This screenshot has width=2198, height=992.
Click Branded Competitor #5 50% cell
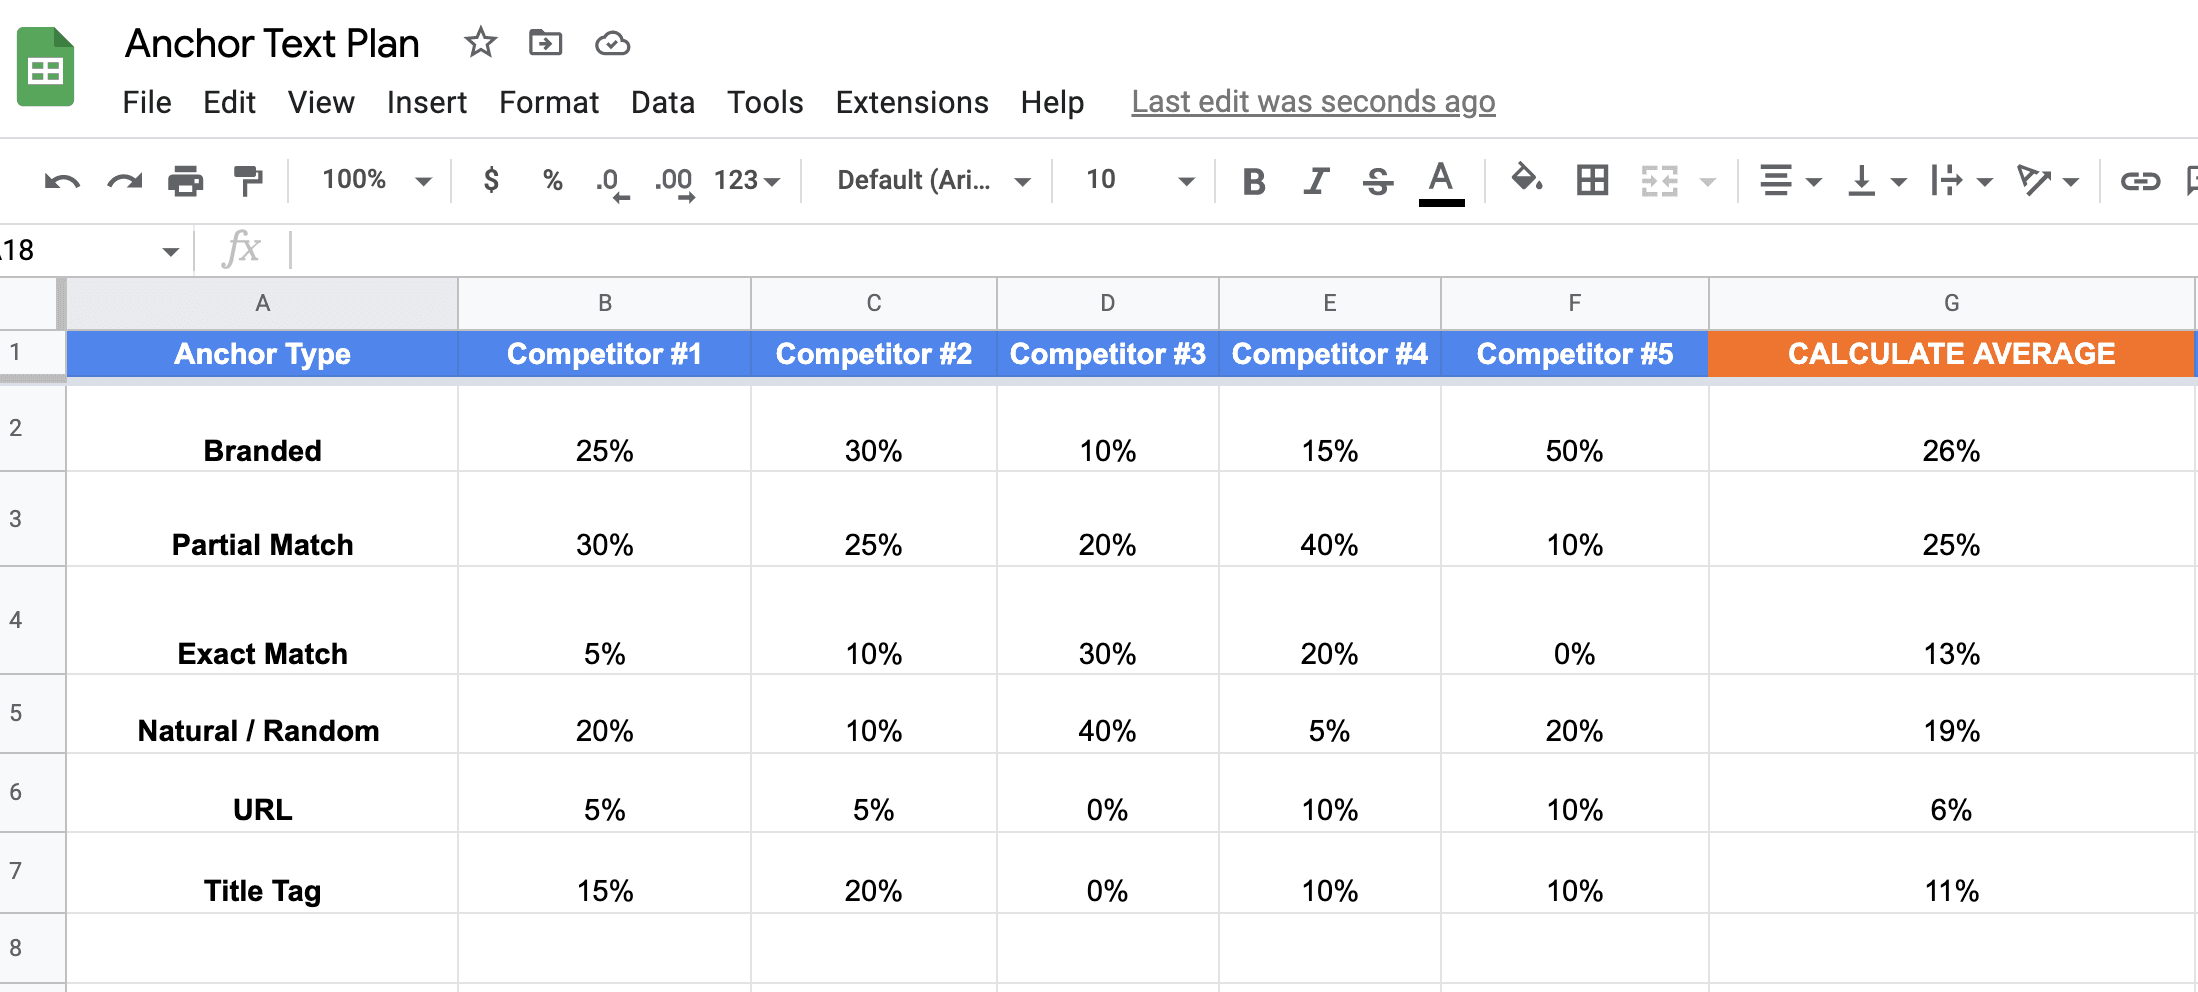(1575, 428)
